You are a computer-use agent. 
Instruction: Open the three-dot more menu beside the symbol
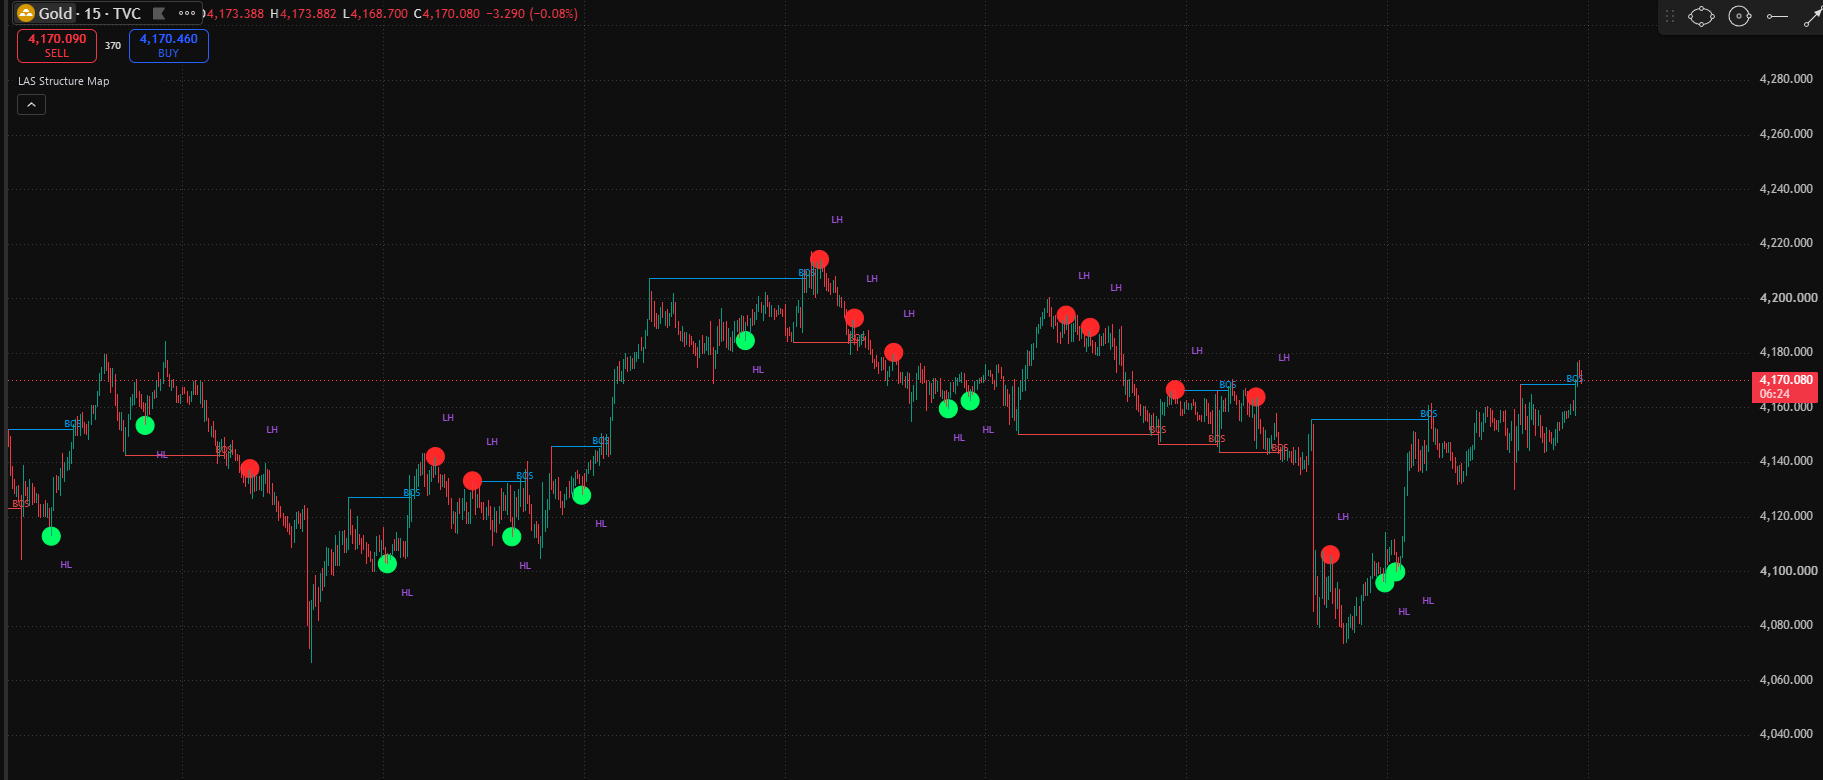(187, 14)
